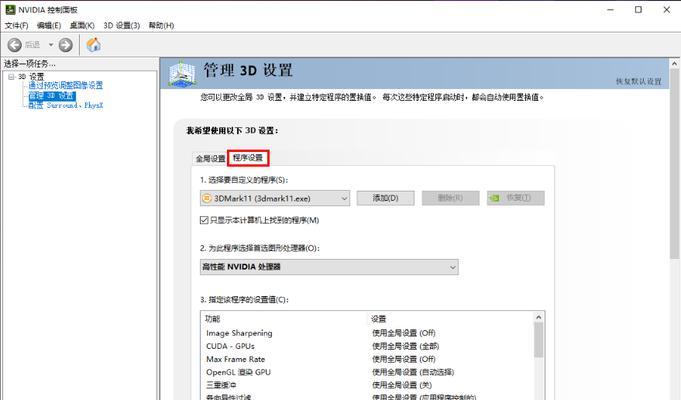
Task: Open the 桌面(K) menu
Action: coord(82,26)
